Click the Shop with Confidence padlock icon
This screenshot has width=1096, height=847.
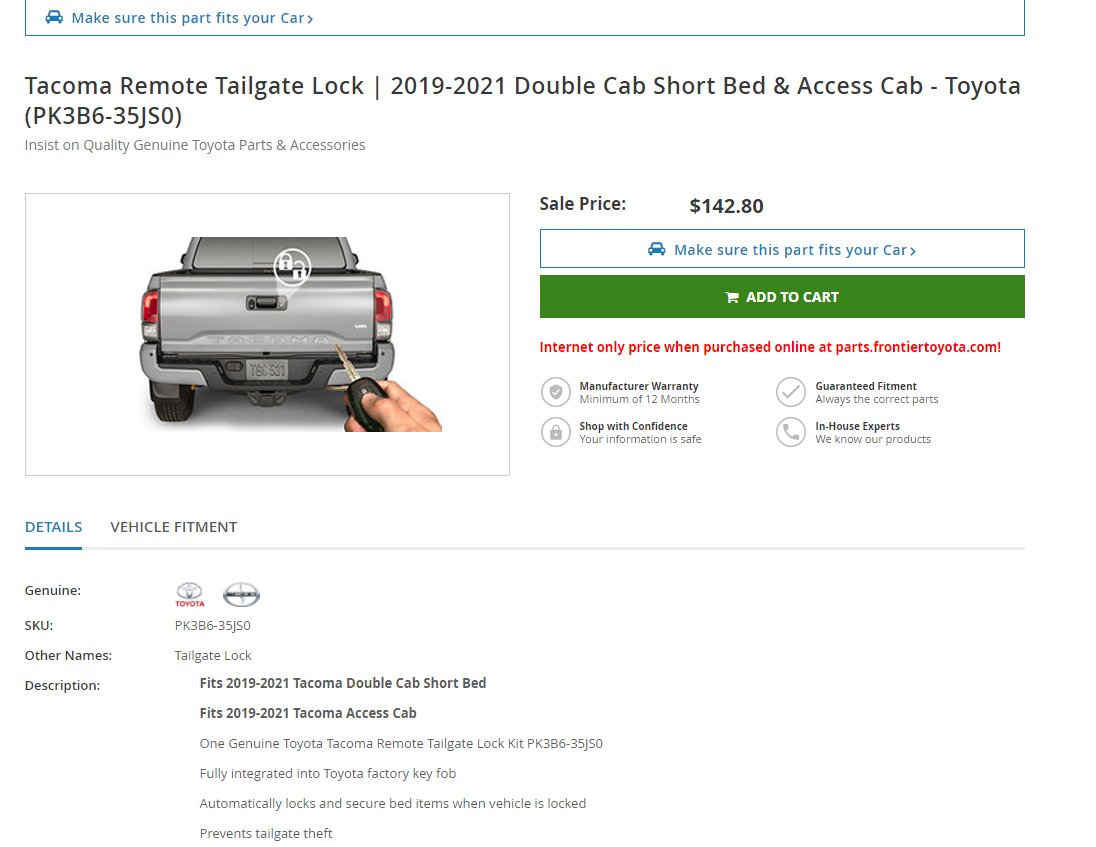point(556,432)
